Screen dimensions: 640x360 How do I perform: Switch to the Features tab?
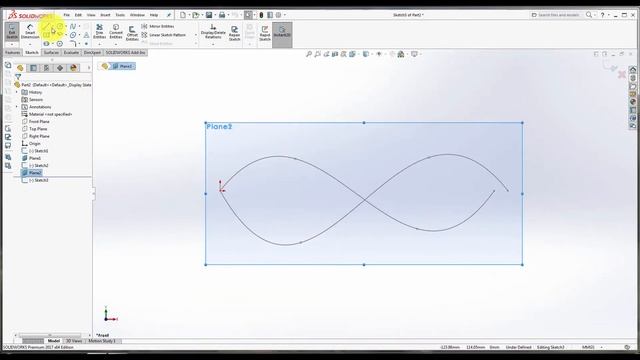[13, 53]
